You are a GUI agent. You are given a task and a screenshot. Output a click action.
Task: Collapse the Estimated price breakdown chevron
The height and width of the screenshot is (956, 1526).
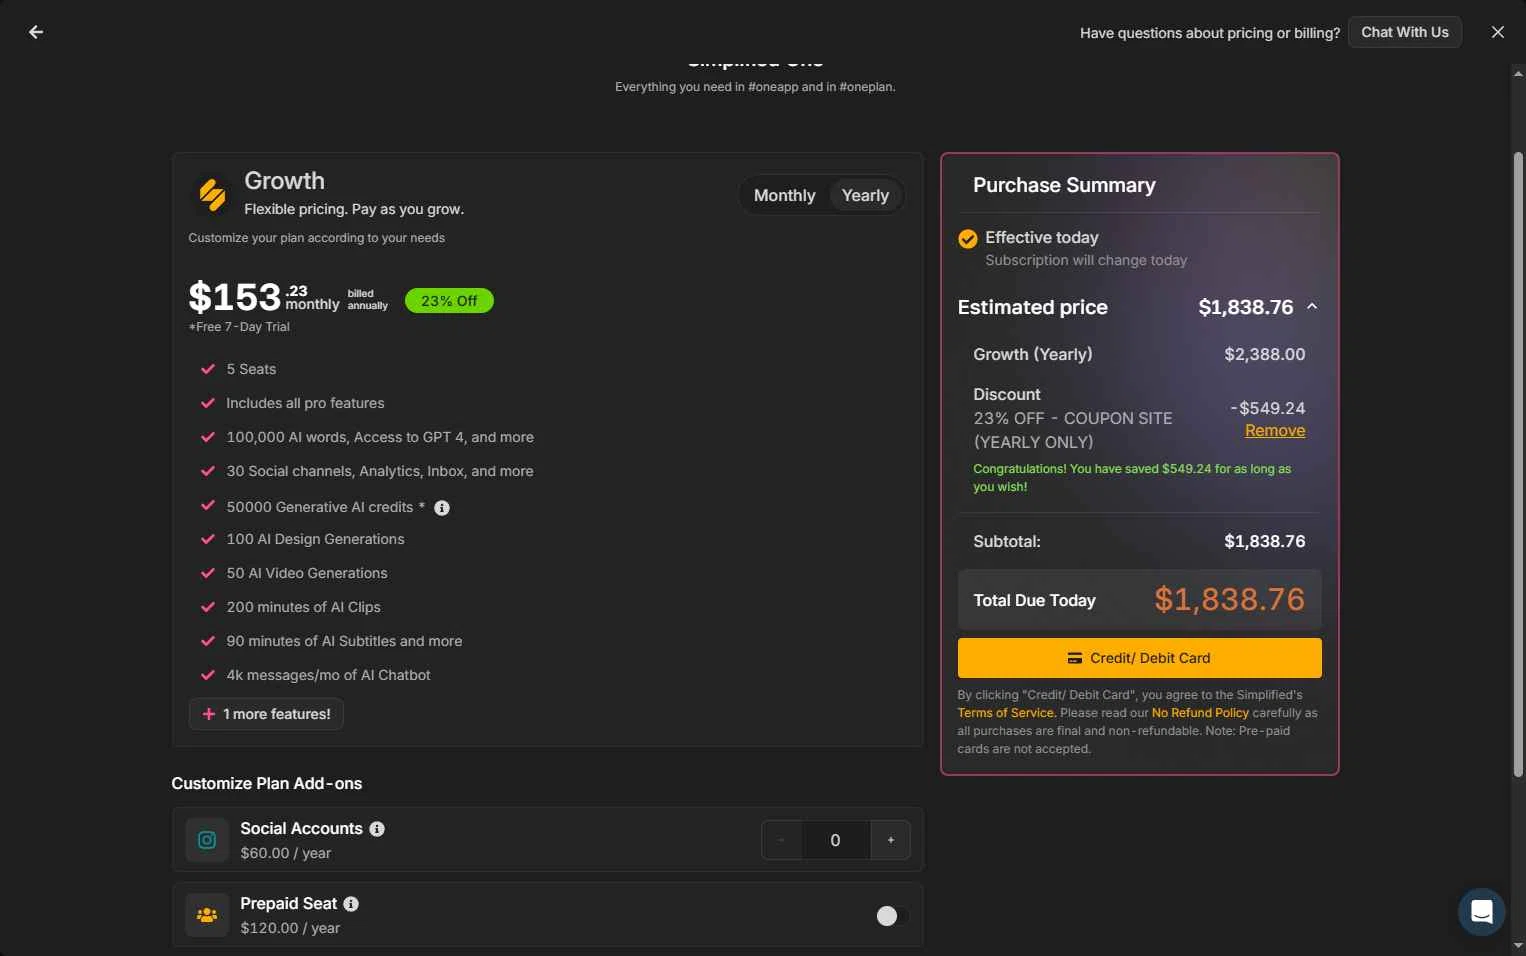click(1312, 307)
